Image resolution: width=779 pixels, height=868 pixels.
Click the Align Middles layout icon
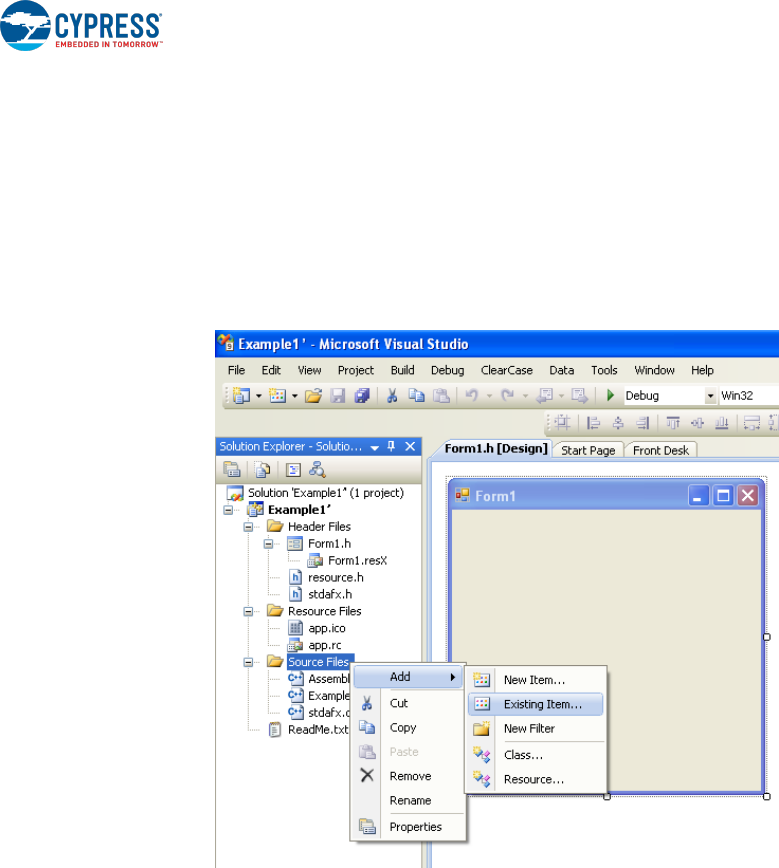coord(697,423)
